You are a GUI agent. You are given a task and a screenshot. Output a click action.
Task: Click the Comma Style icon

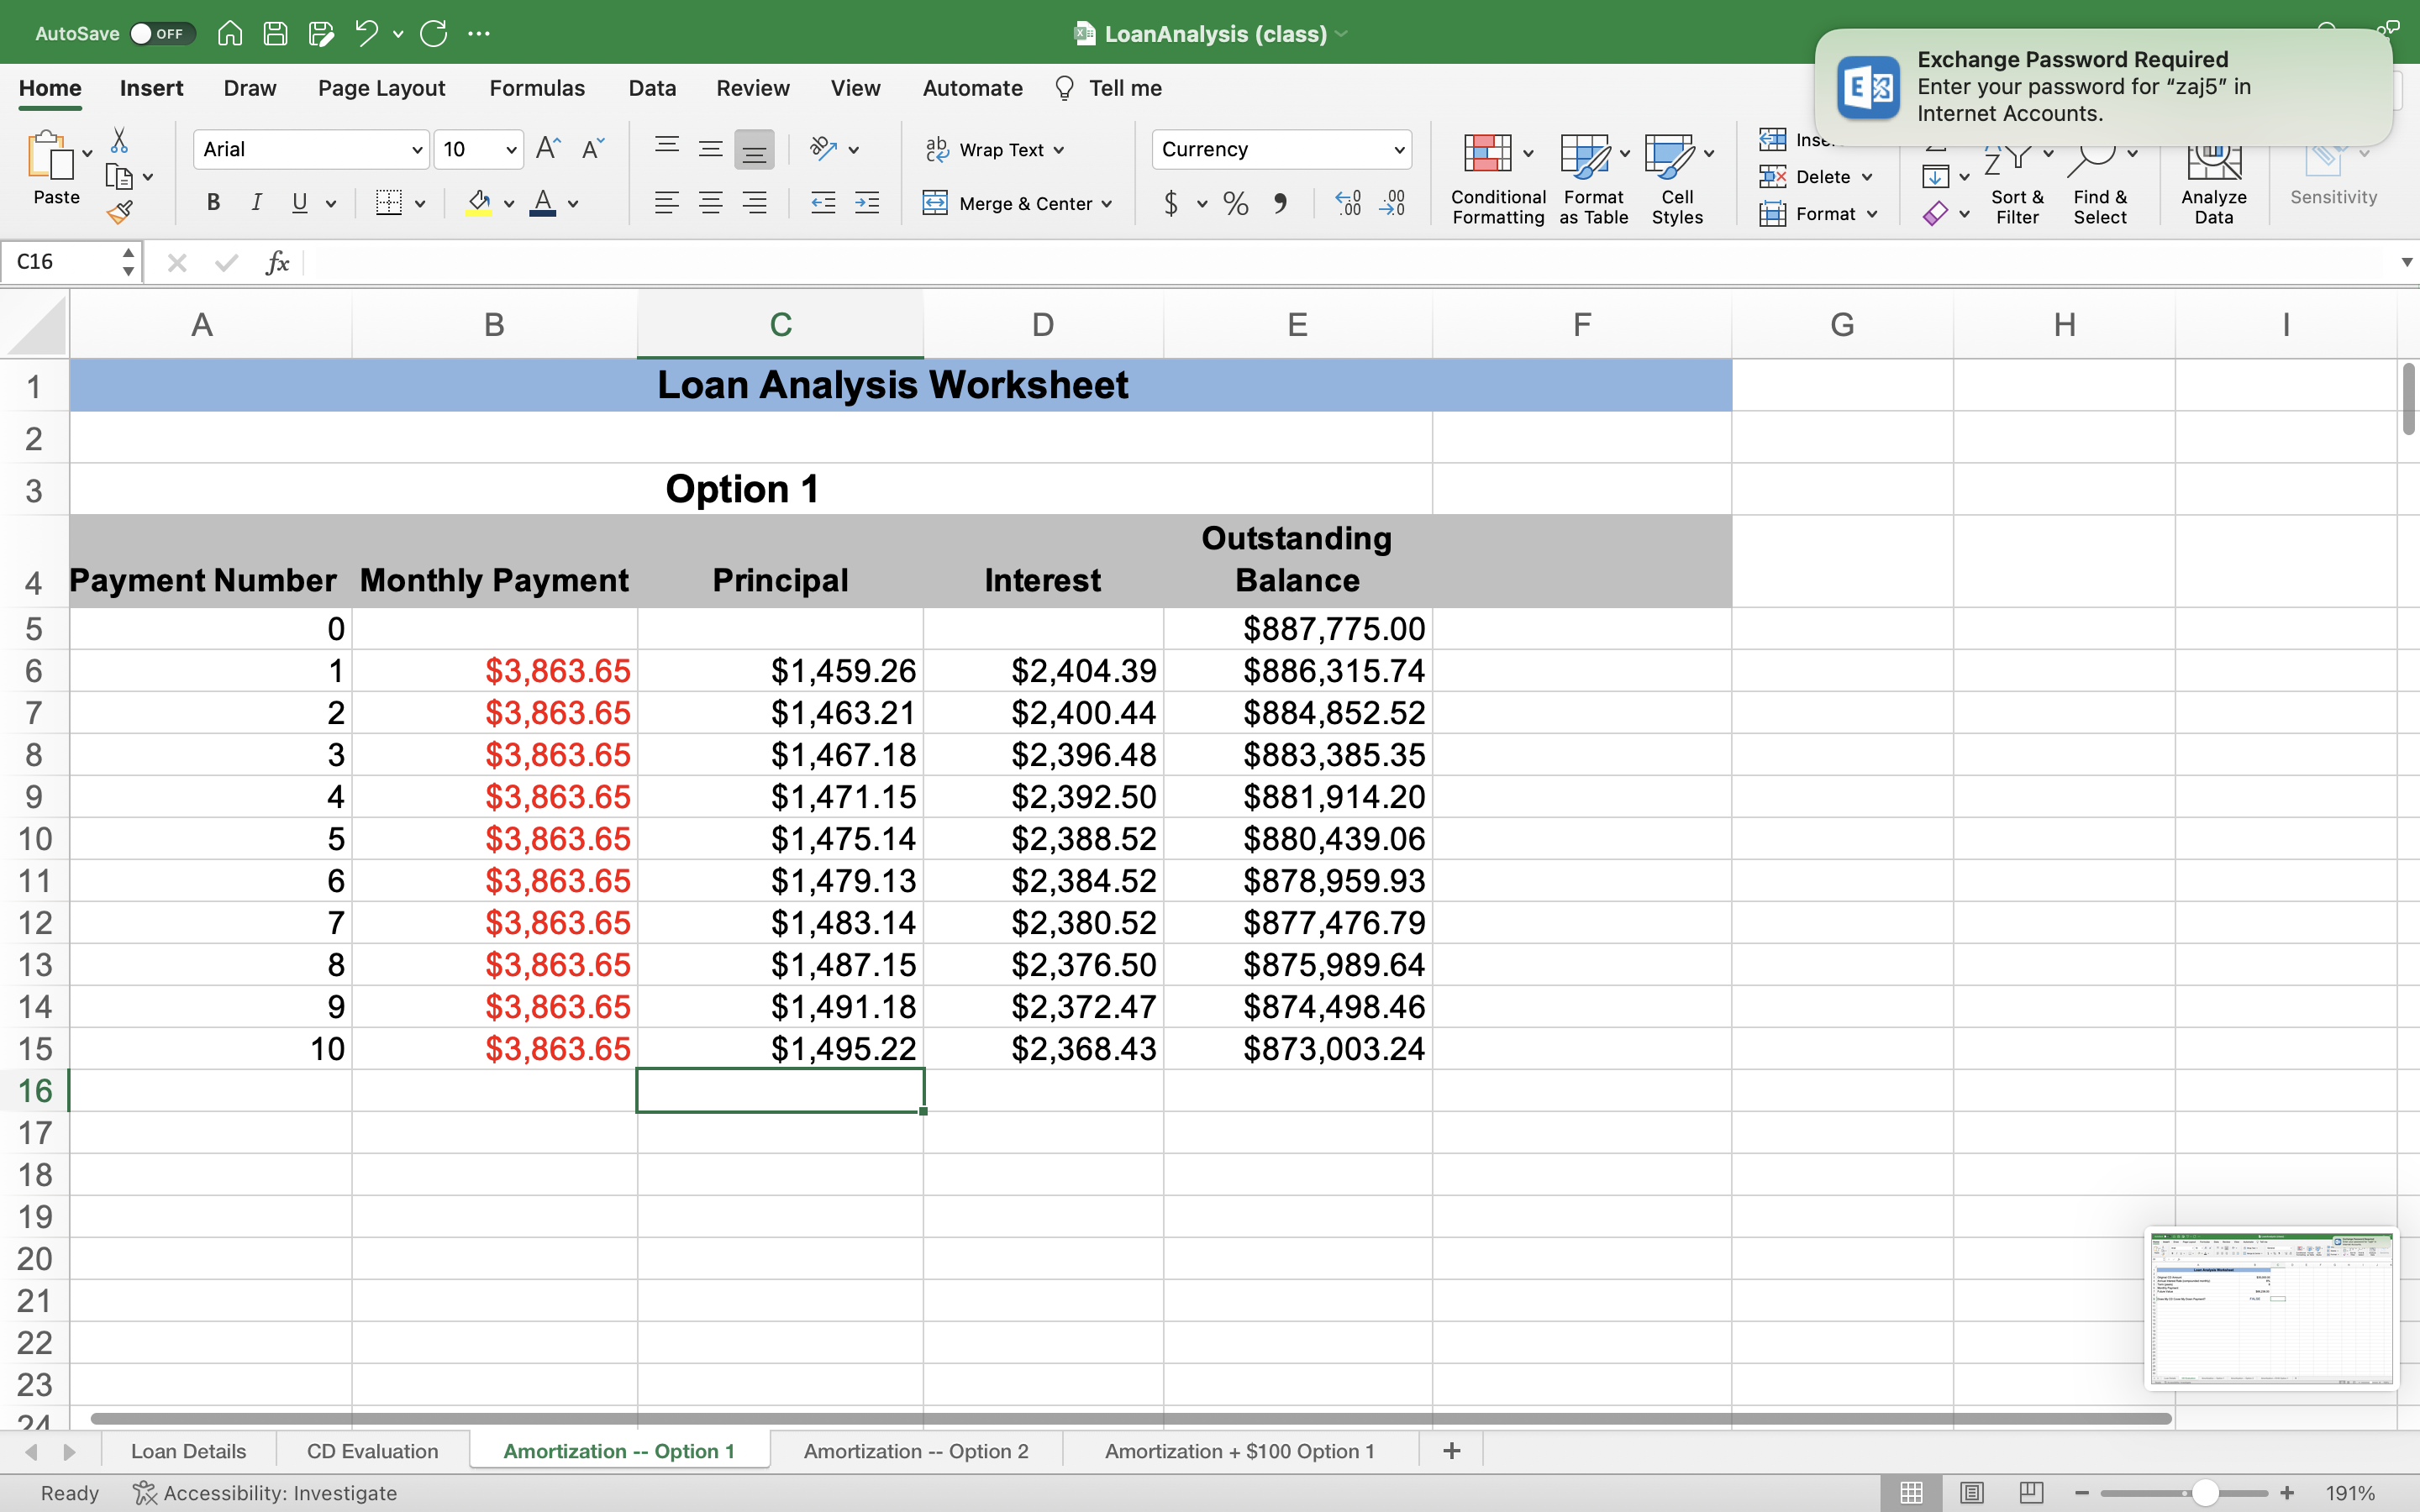click(1280, 204)
